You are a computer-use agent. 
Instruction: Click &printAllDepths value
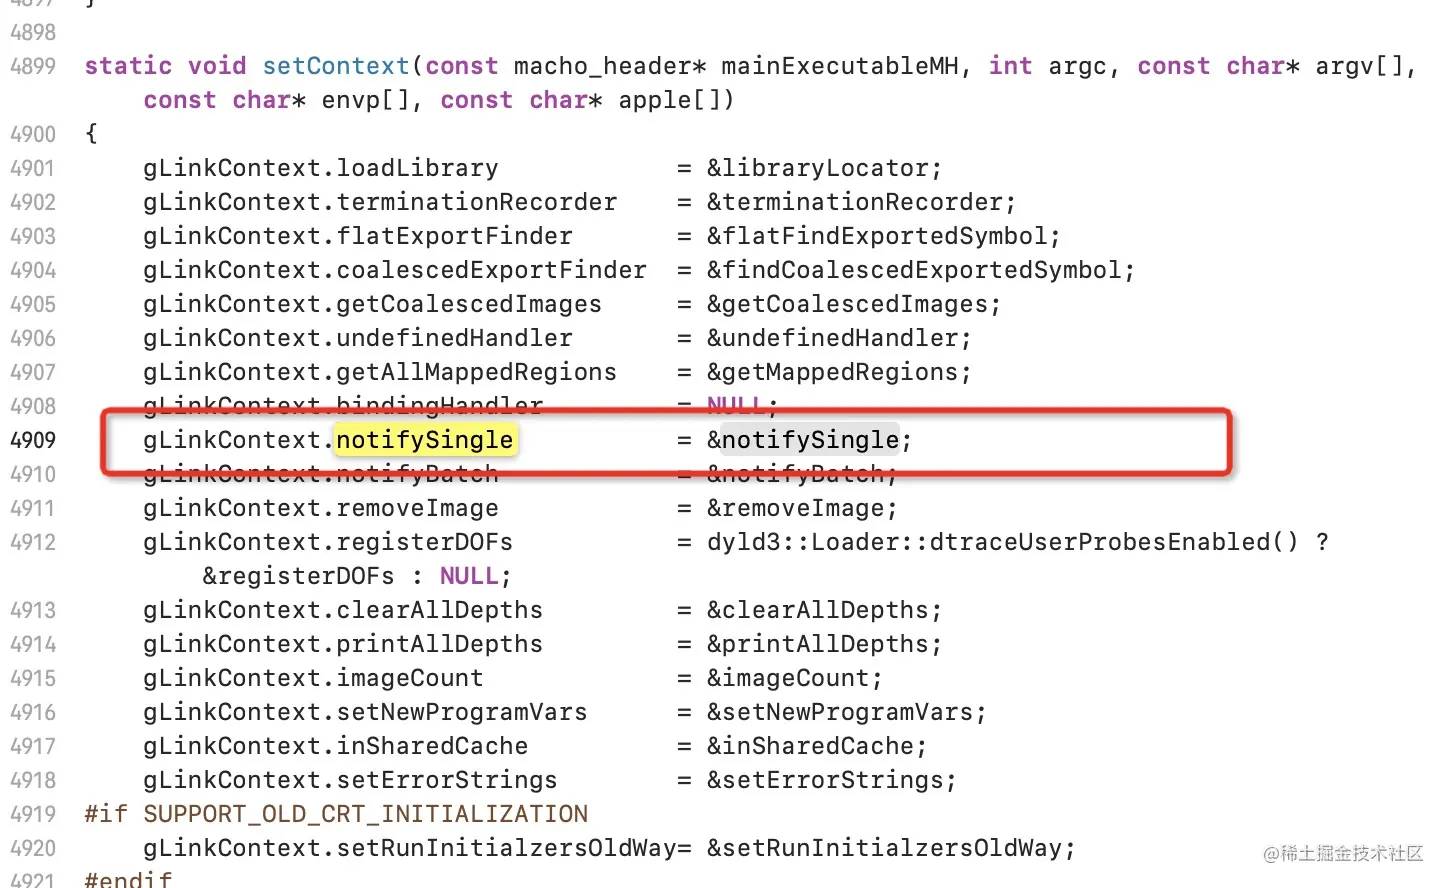[x=818, y=644]
